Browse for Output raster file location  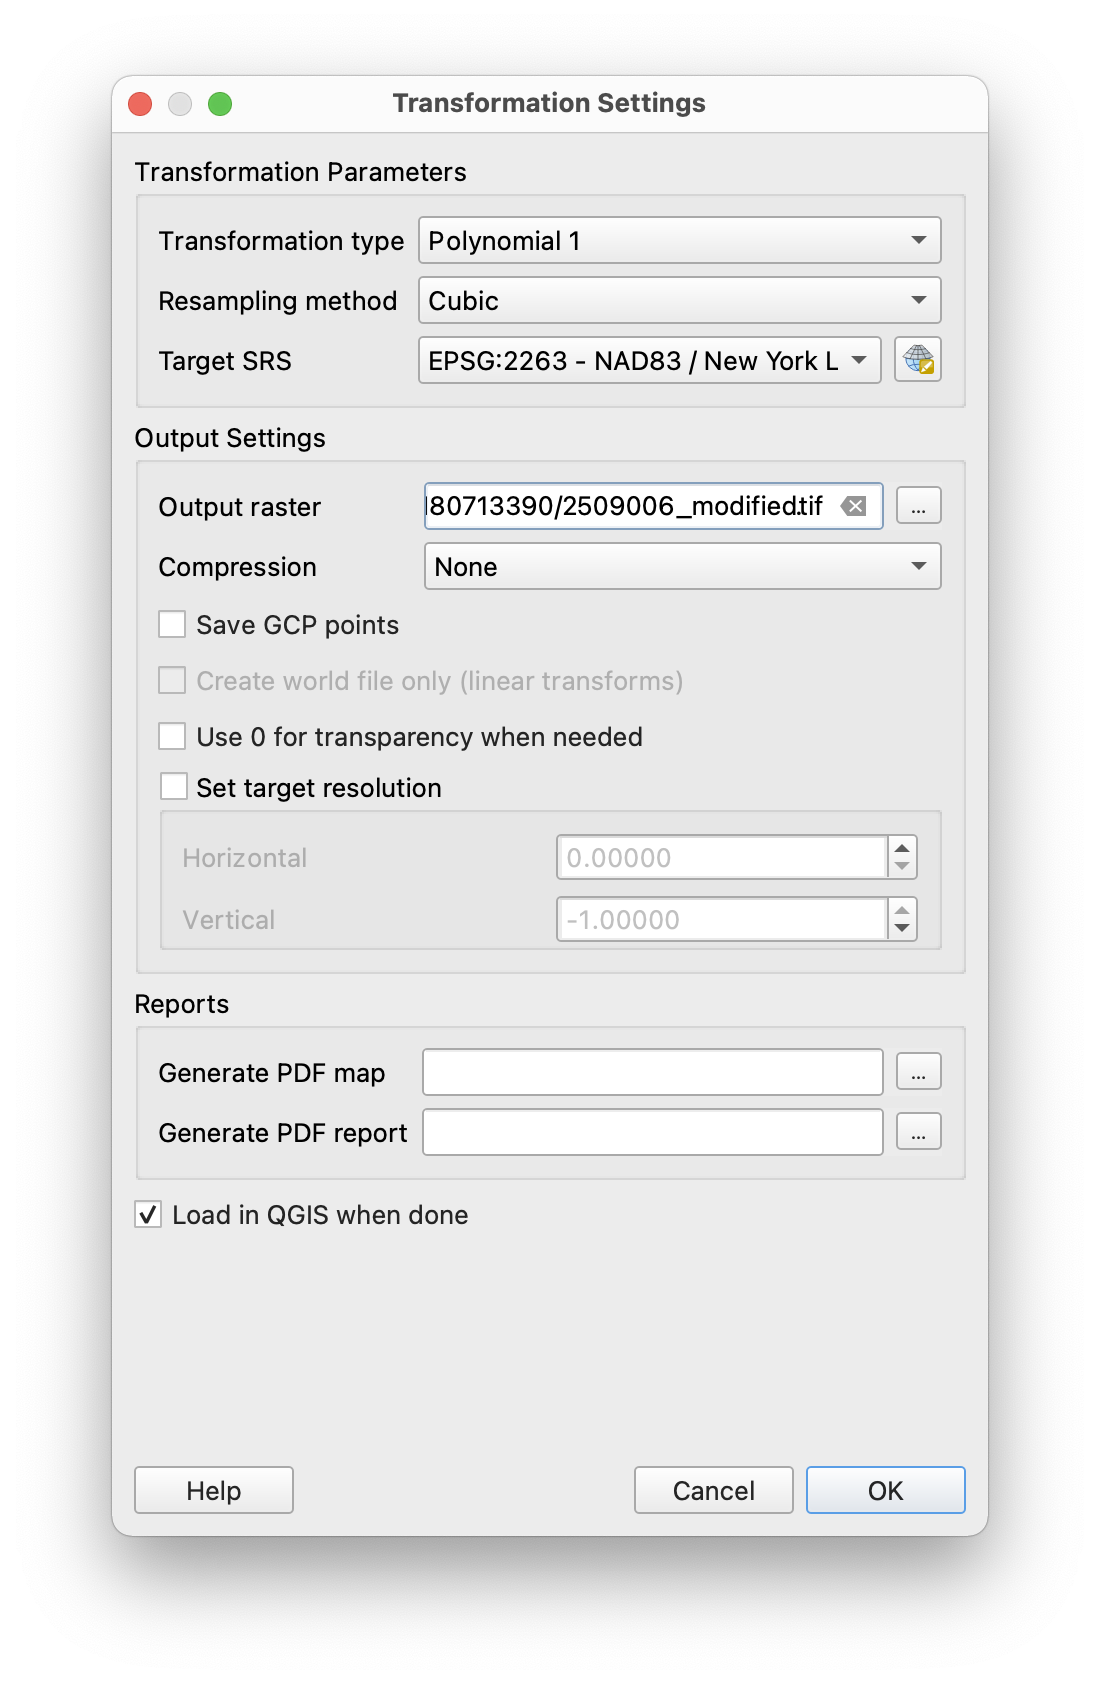[x=918, y=506]
